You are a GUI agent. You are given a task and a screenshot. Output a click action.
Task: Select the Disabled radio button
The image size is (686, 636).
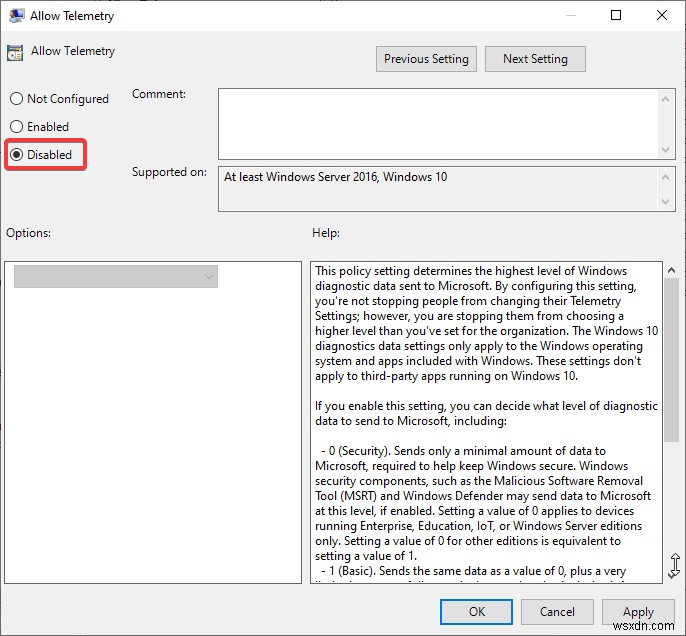(x=16, y=154)
